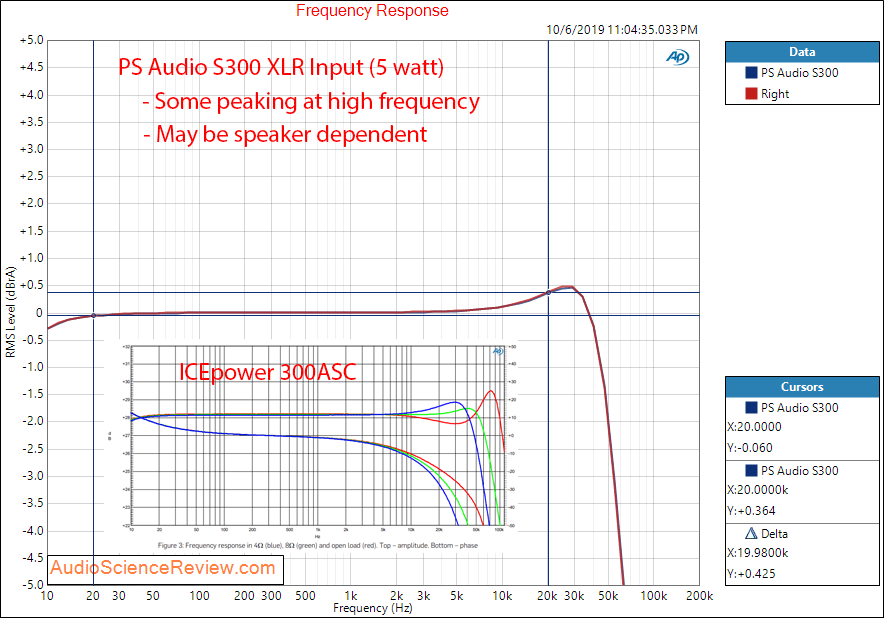The image size is (884, 618).
Task: Select the Cursors panel header
Action: [802, 387]
